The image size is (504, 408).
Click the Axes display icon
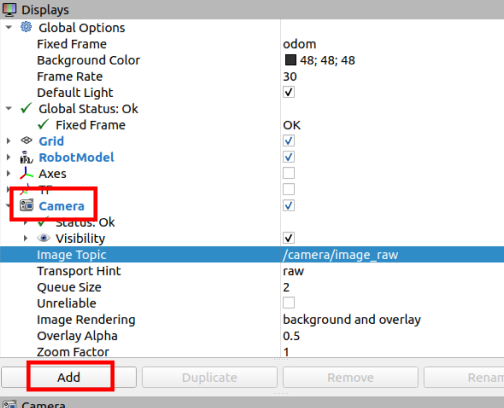coord(26,173)
